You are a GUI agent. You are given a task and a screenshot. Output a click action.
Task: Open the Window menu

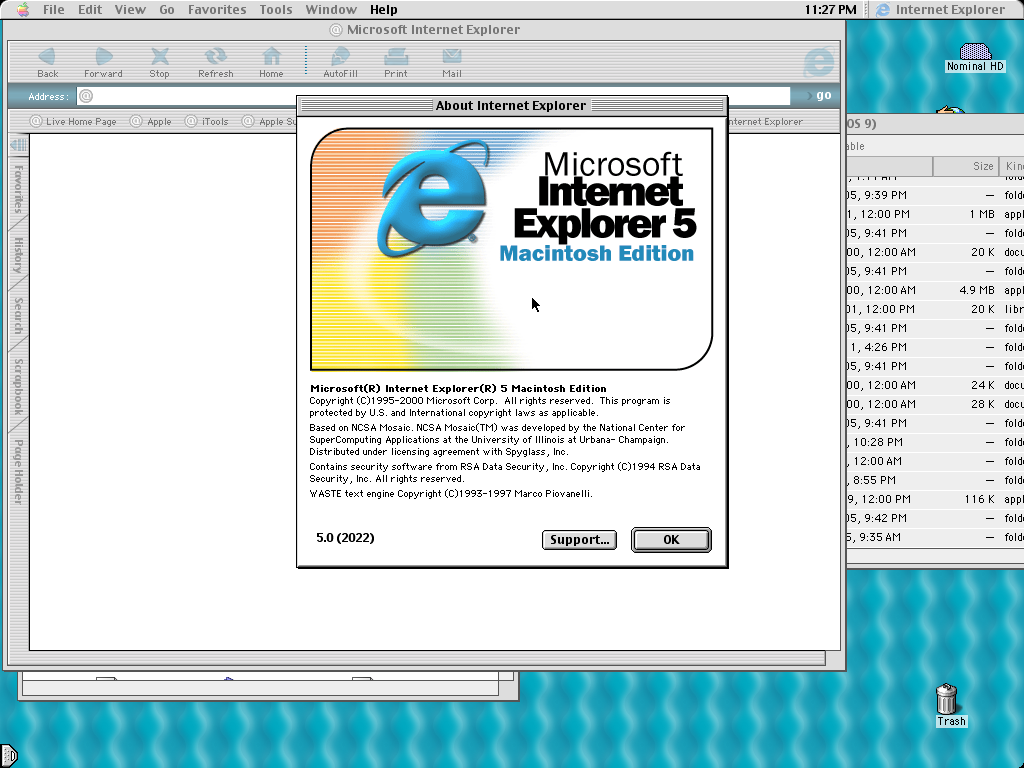(x=331, y=10)
